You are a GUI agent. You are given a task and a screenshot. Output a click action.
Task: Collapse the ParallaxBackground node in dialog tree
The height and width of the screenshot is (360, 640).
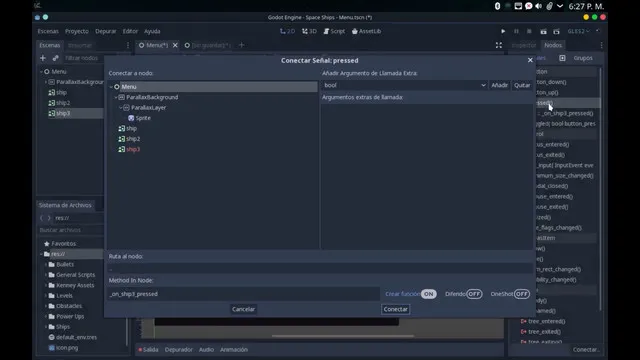click(x=116, y=97)
